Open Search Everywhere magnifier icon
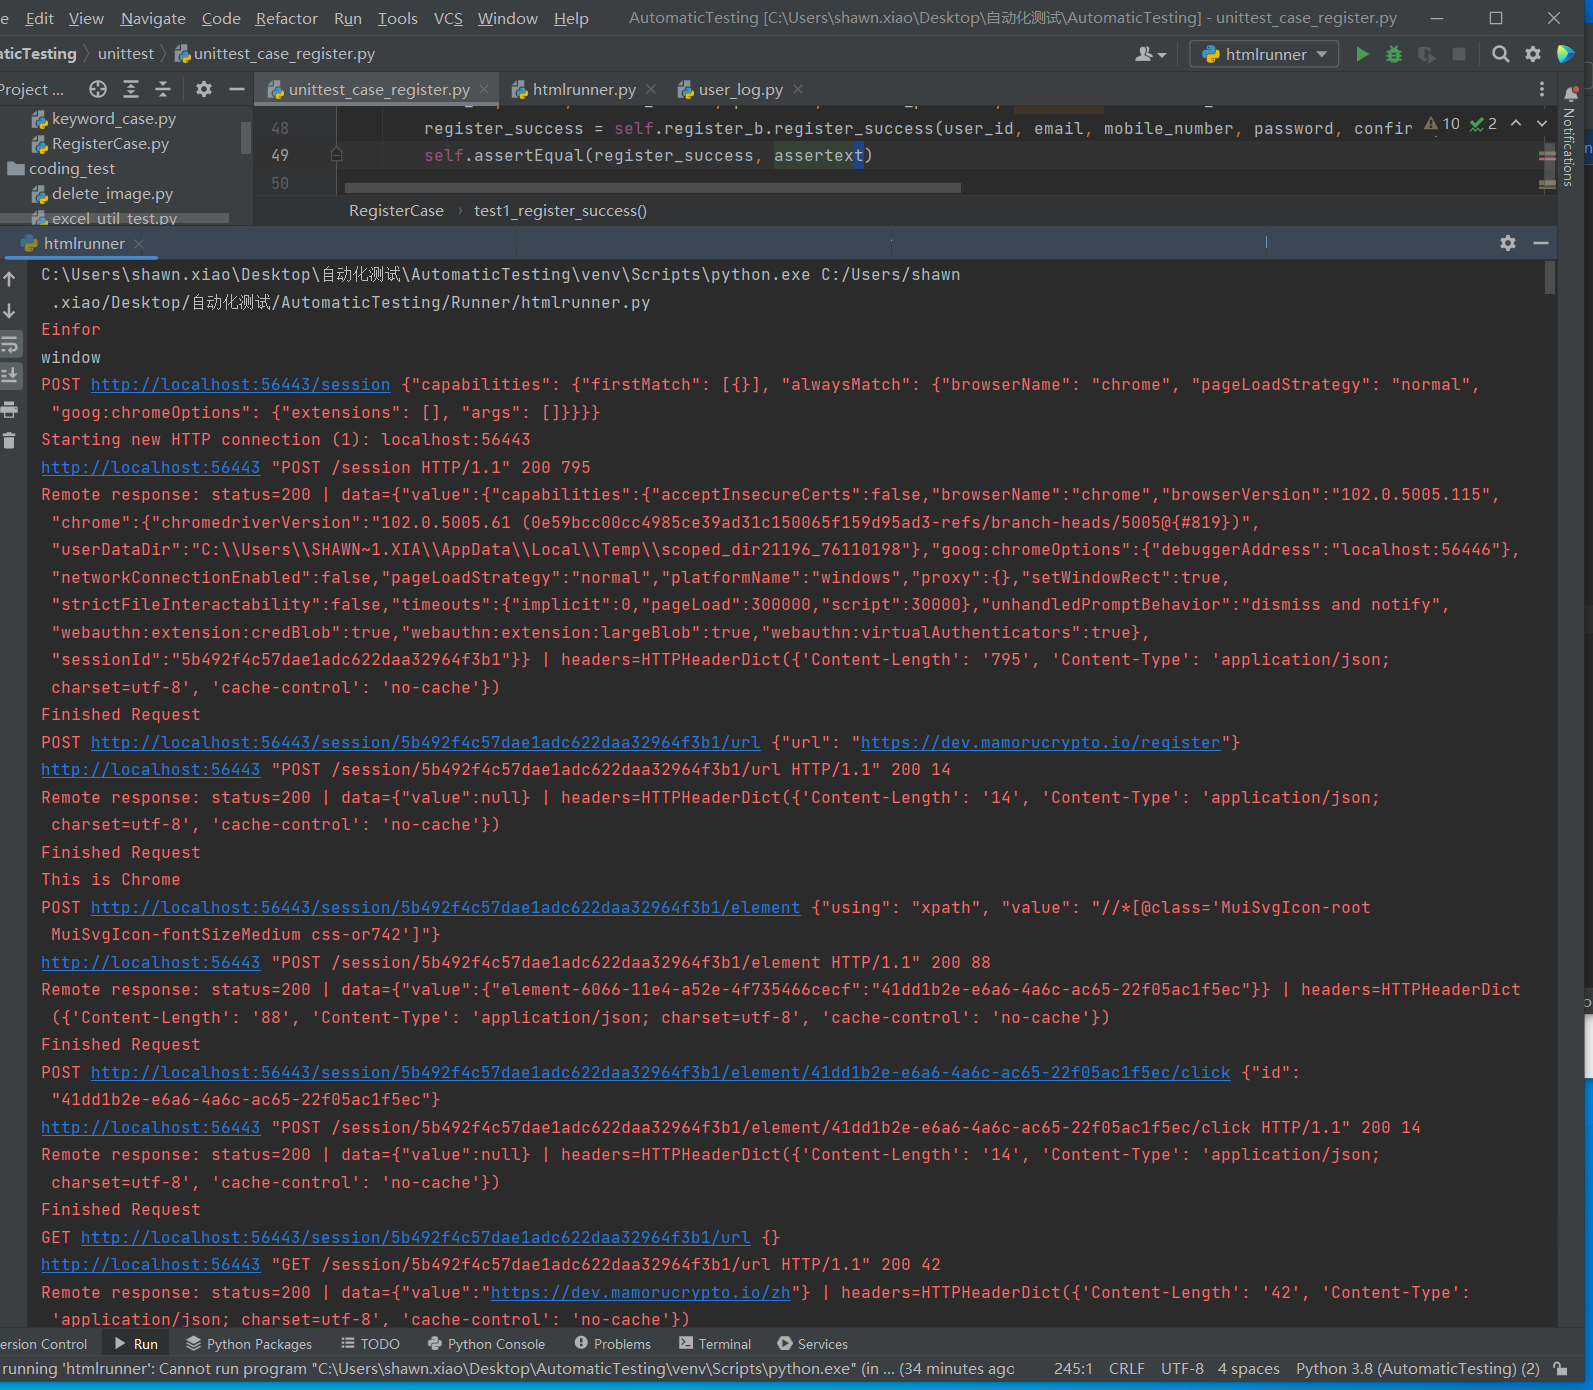Image resolution: width=1593 pixels, height=1390 pixels. (1500, 54)
